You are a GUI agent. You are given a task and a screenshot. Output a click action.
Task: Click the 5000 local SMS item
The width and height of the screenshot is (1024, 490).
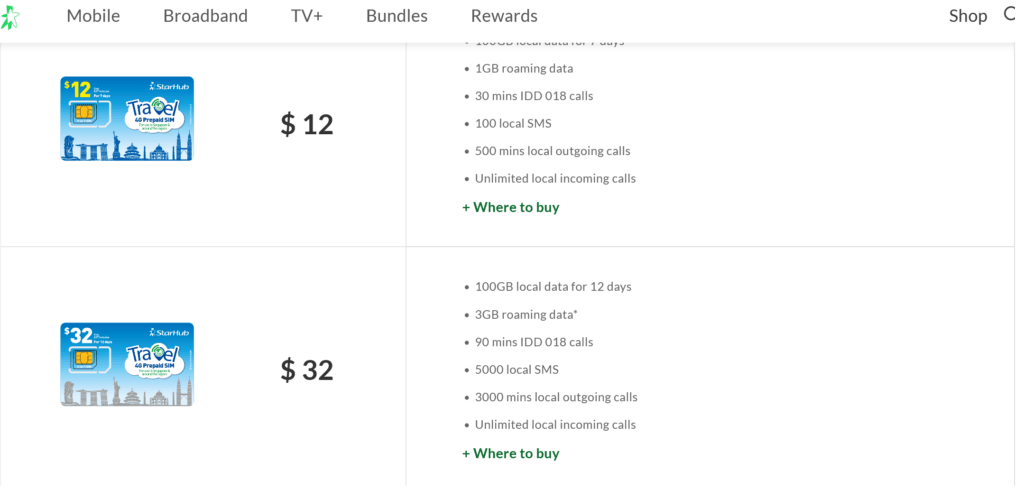(x=517, y=369)
